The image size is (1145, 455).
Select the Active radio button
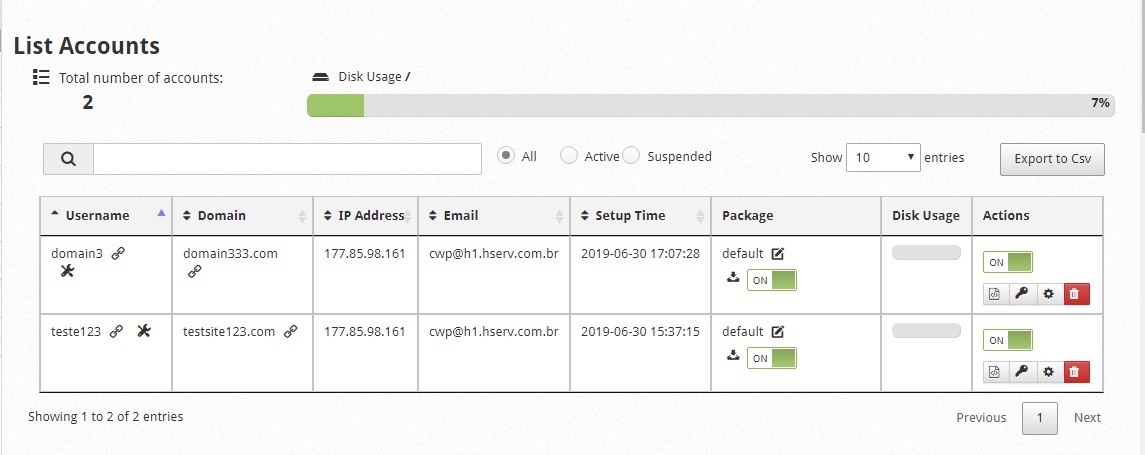point(569,156)
